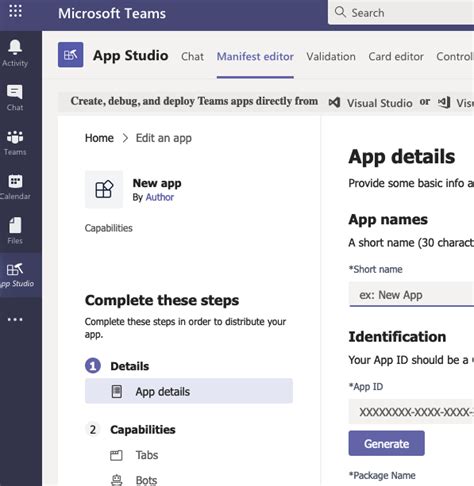Open the Control library tab
The height and width of the screenshot is (486, 474).
[x=455, y=56]
